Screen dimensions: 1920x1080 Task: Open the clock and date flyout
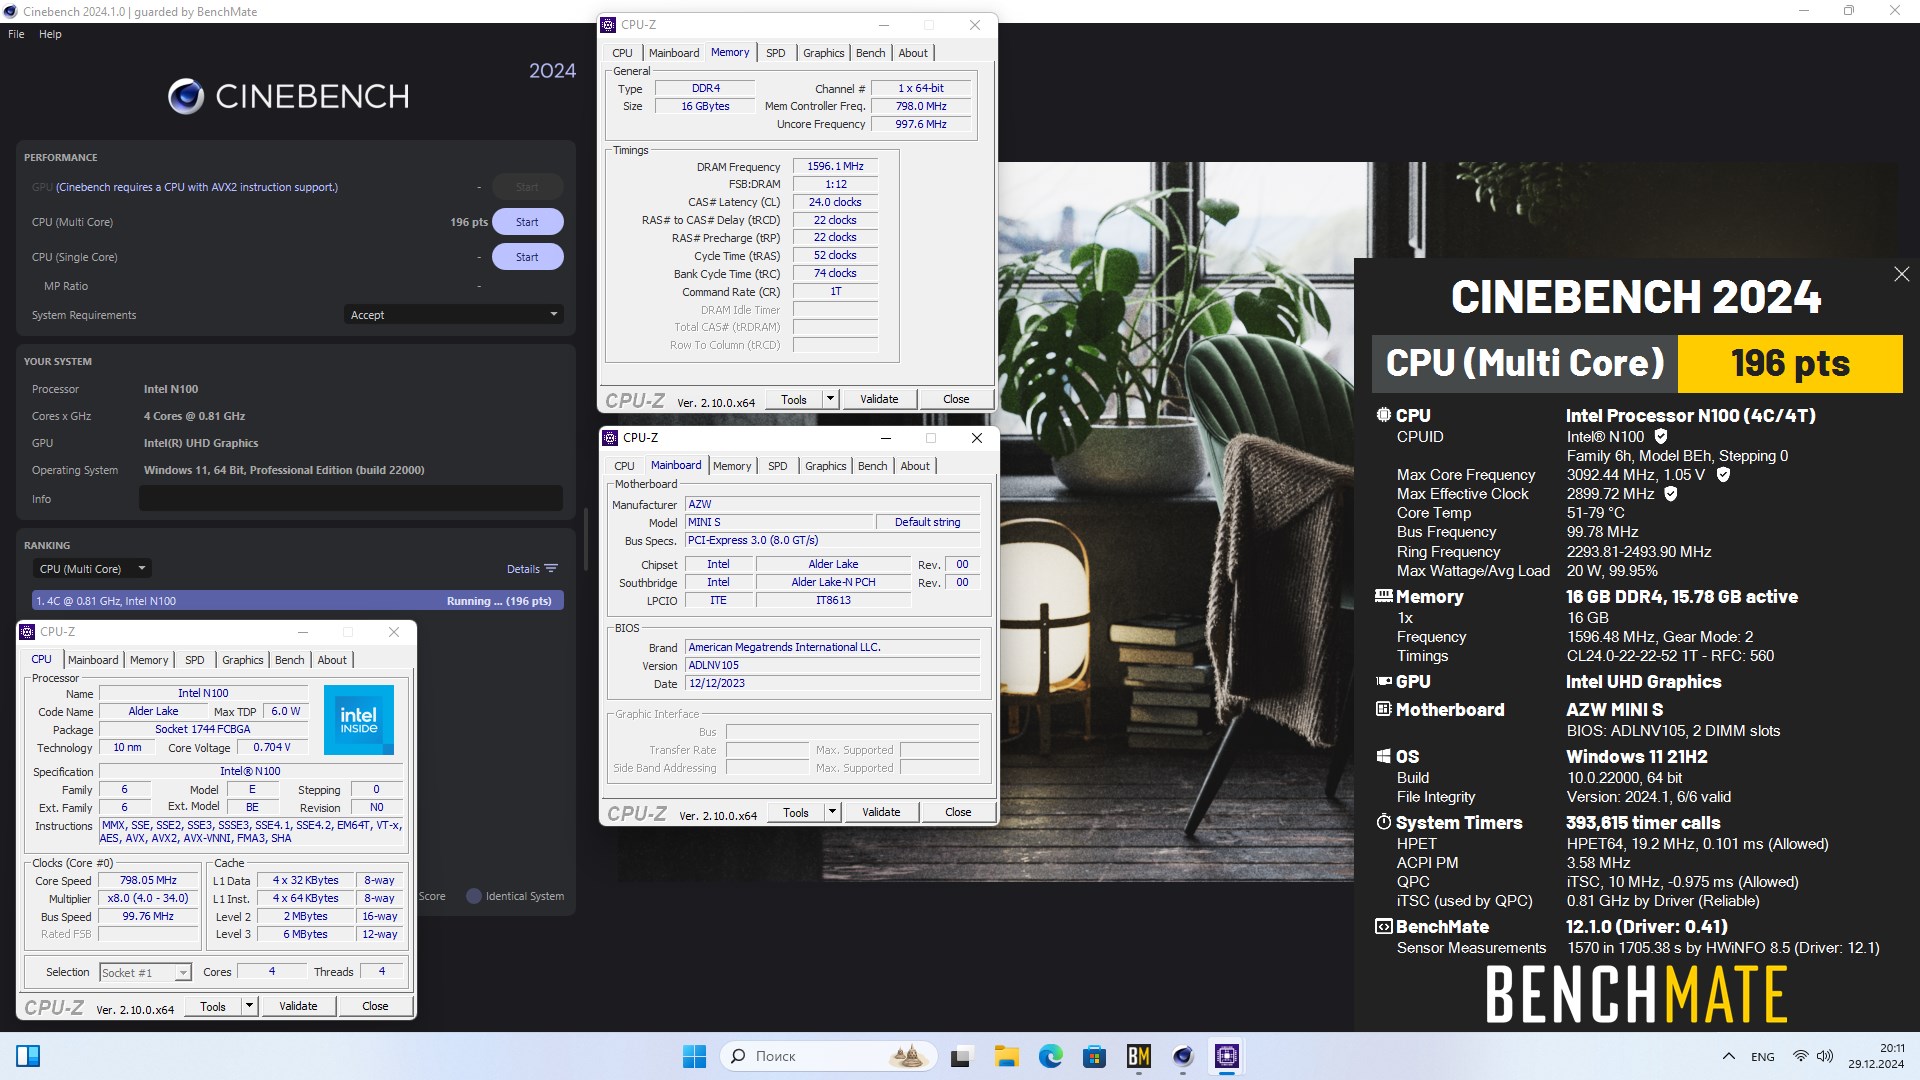(x=1877, y=1056)
